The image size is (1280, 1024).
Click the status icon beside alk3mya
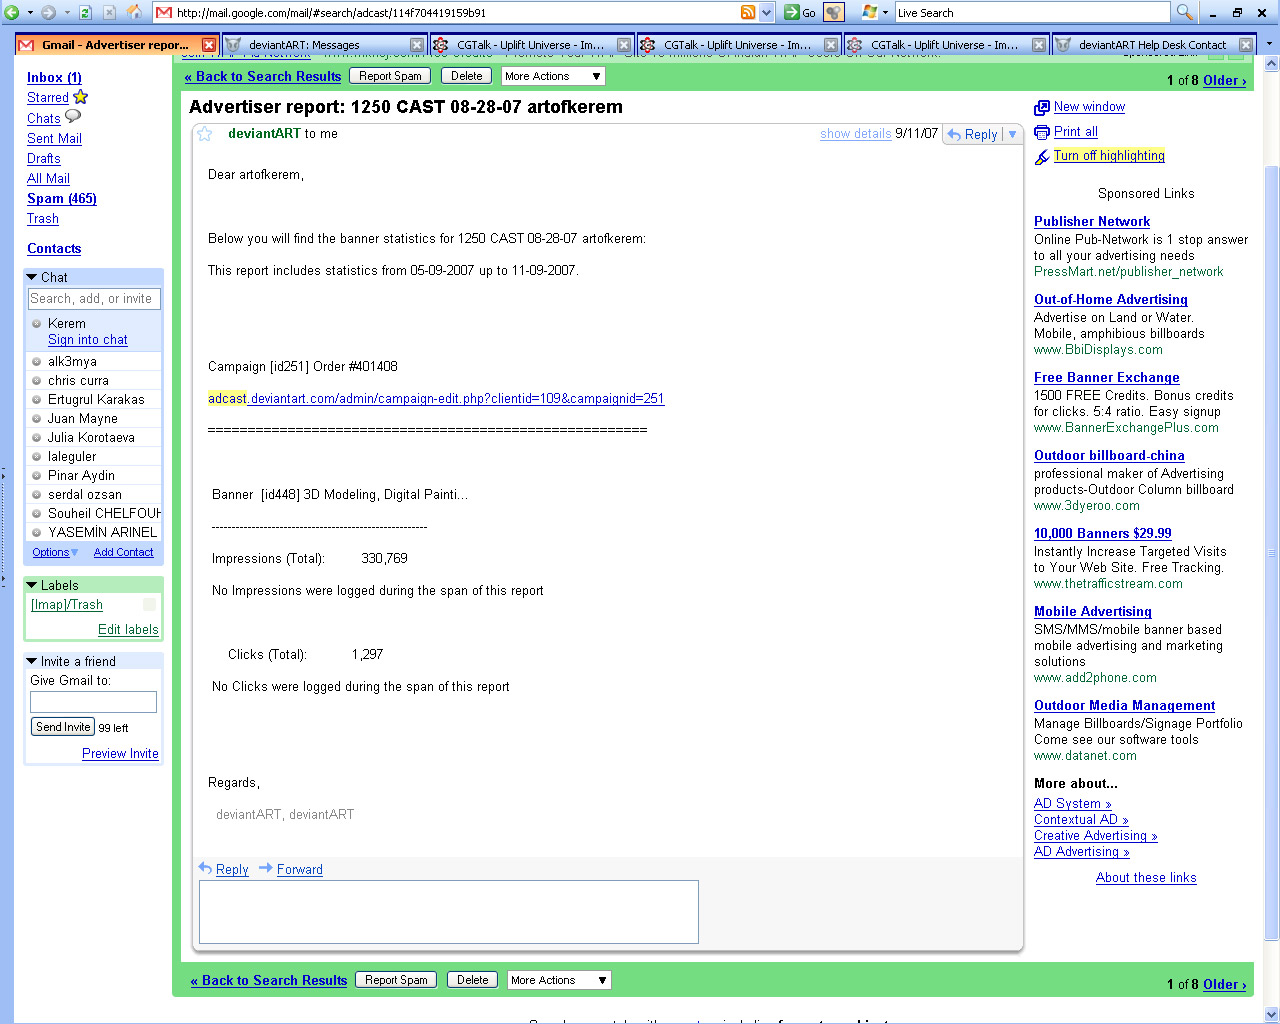tap(37, 362)
